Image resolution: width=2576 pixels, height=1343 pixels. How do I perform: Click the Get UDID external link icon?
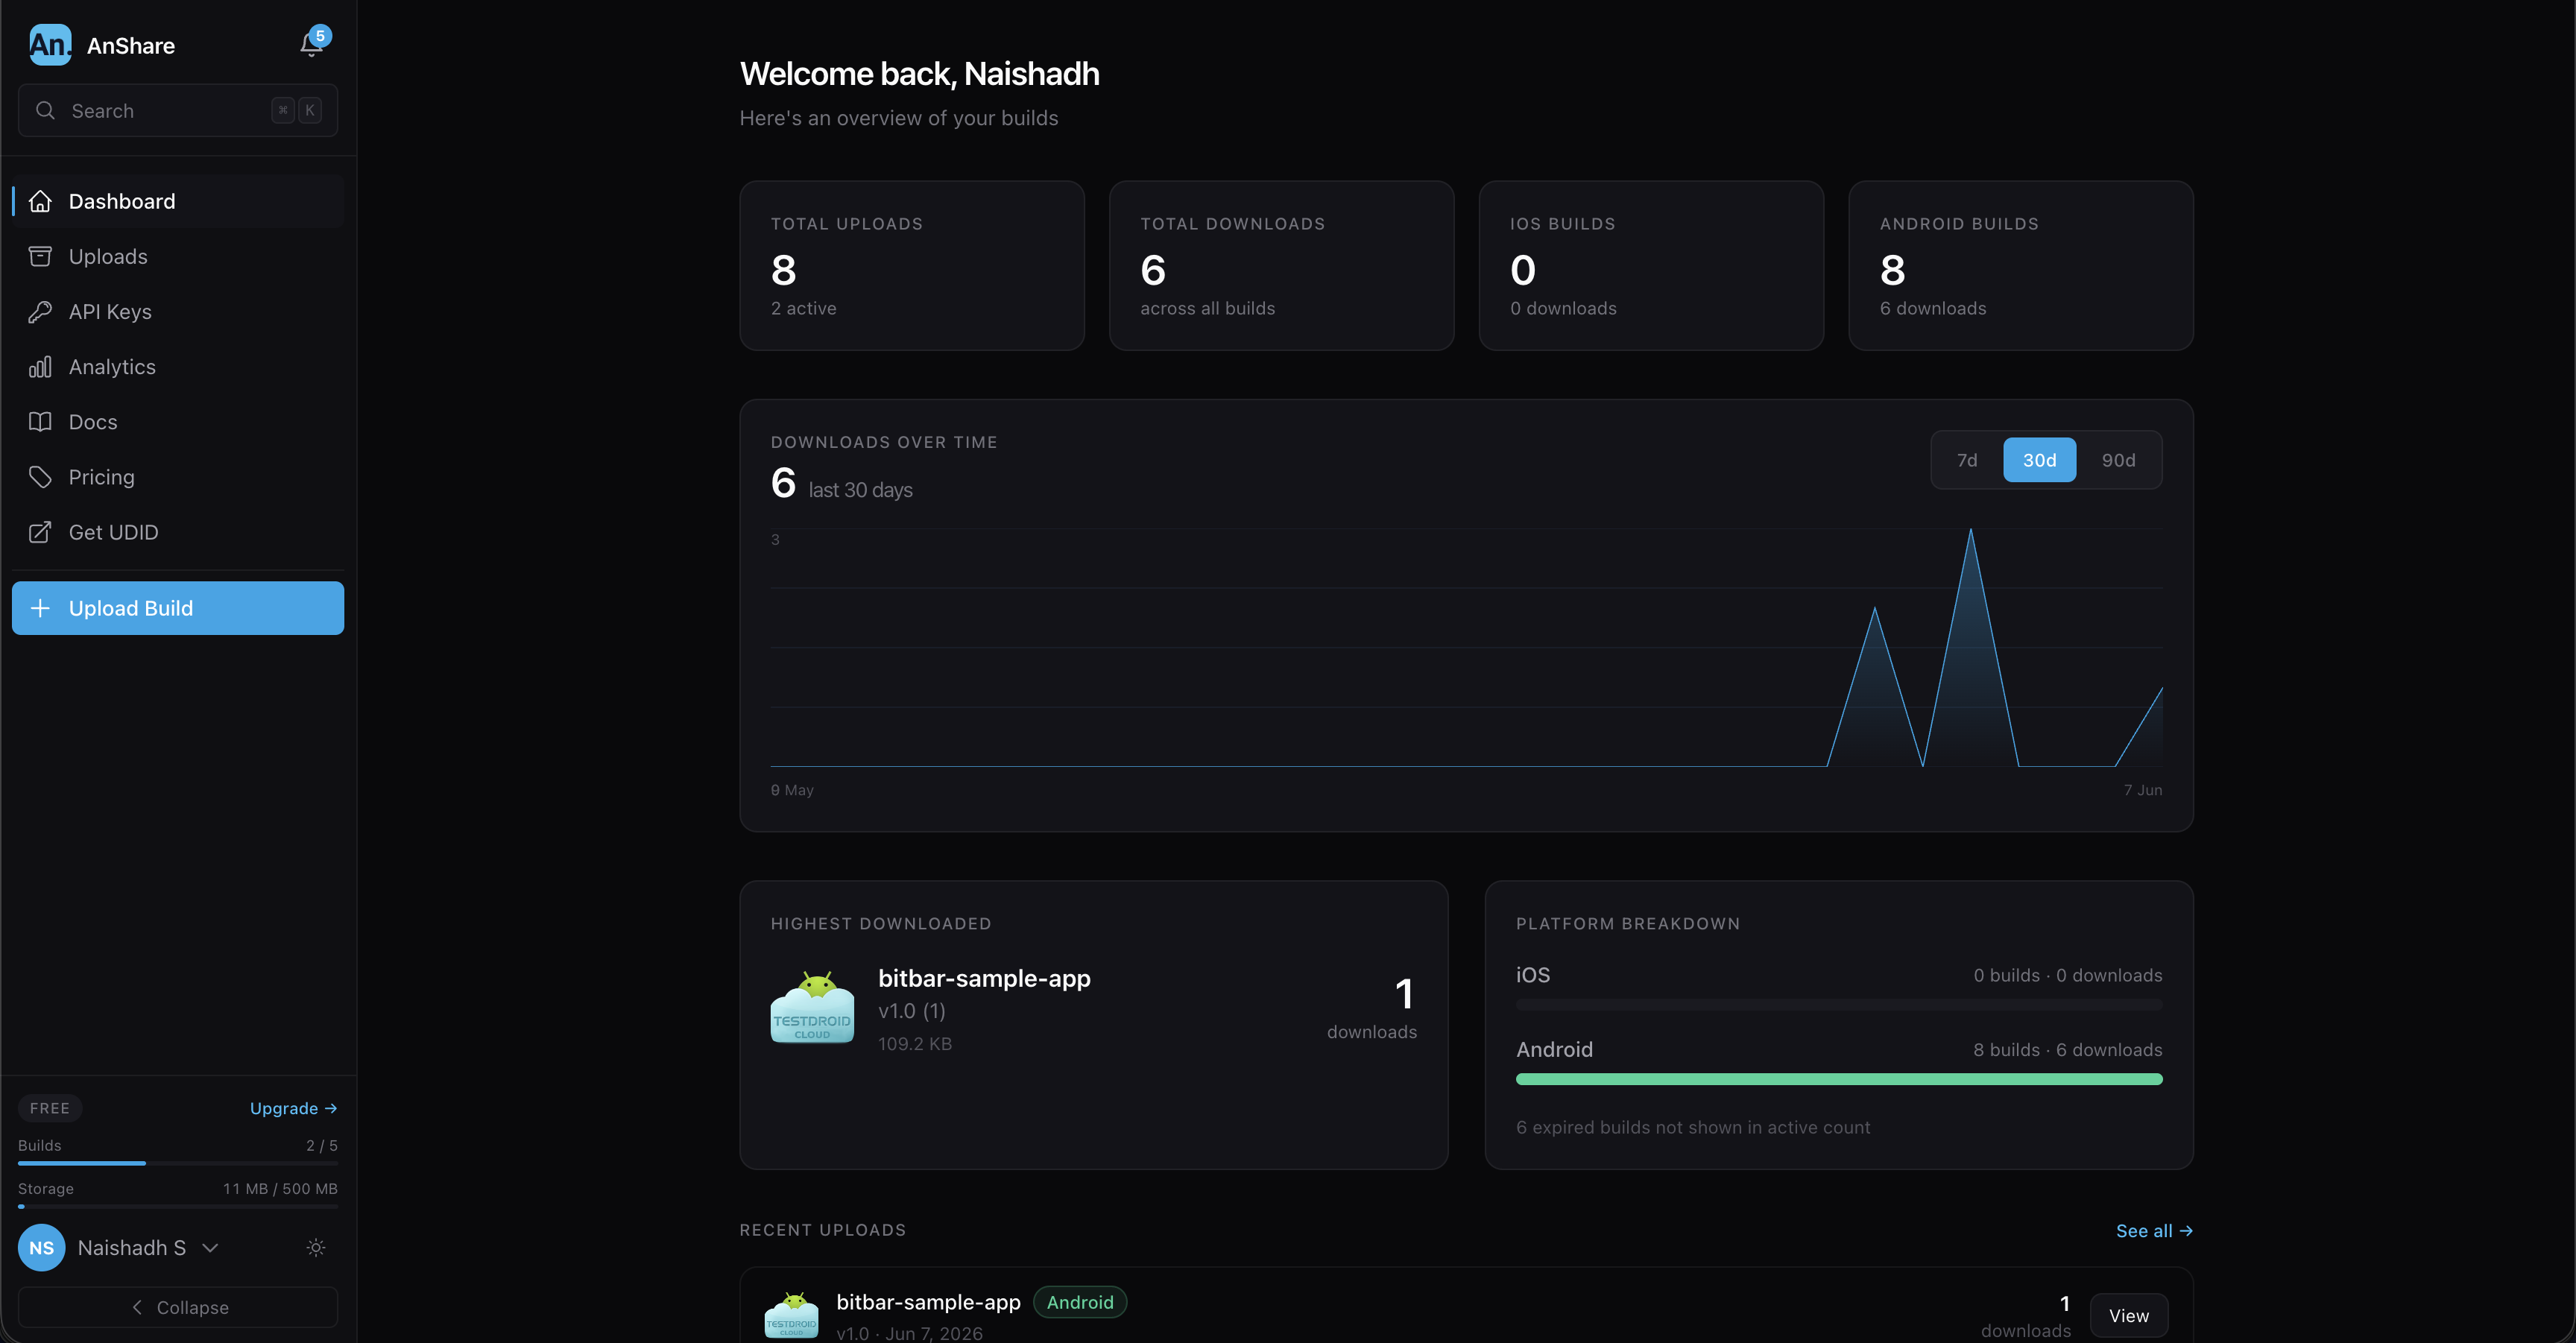pos(40,532)
